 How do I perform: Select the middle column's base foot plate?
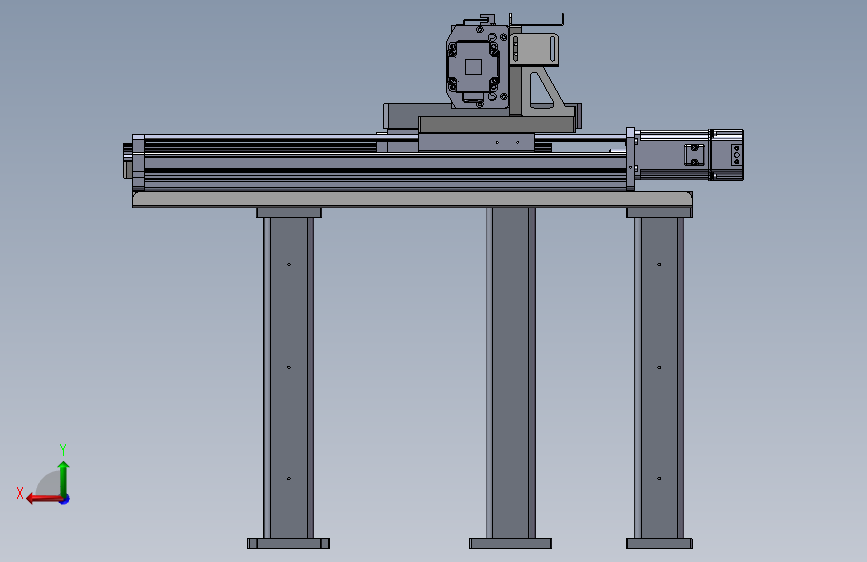click(x=510, y=544)
